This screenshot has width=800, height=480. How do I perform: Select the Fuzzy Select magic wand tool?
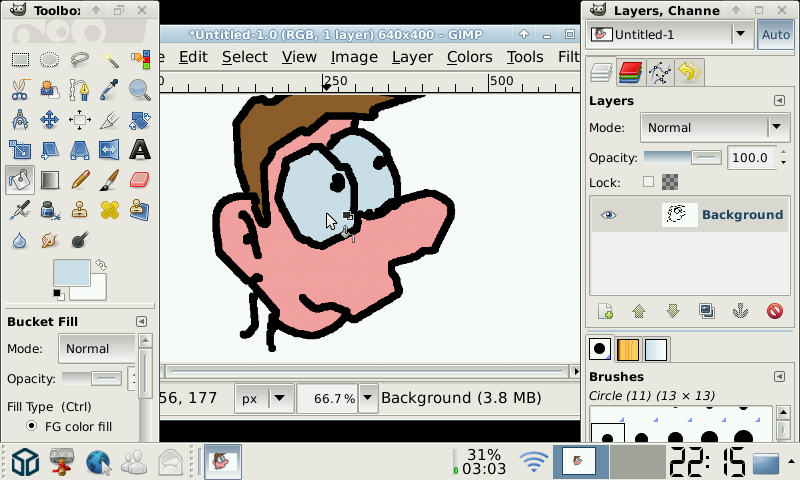click(x=110, y=60)
